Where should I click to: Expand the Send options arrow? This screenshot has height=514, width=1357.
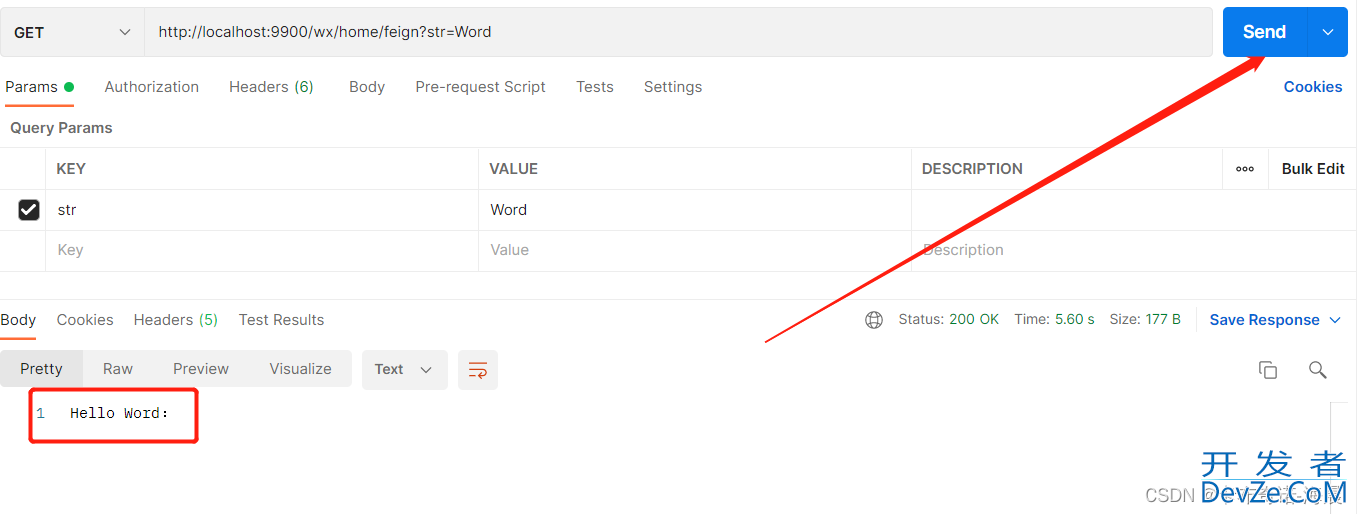(x=1328, y=32)
